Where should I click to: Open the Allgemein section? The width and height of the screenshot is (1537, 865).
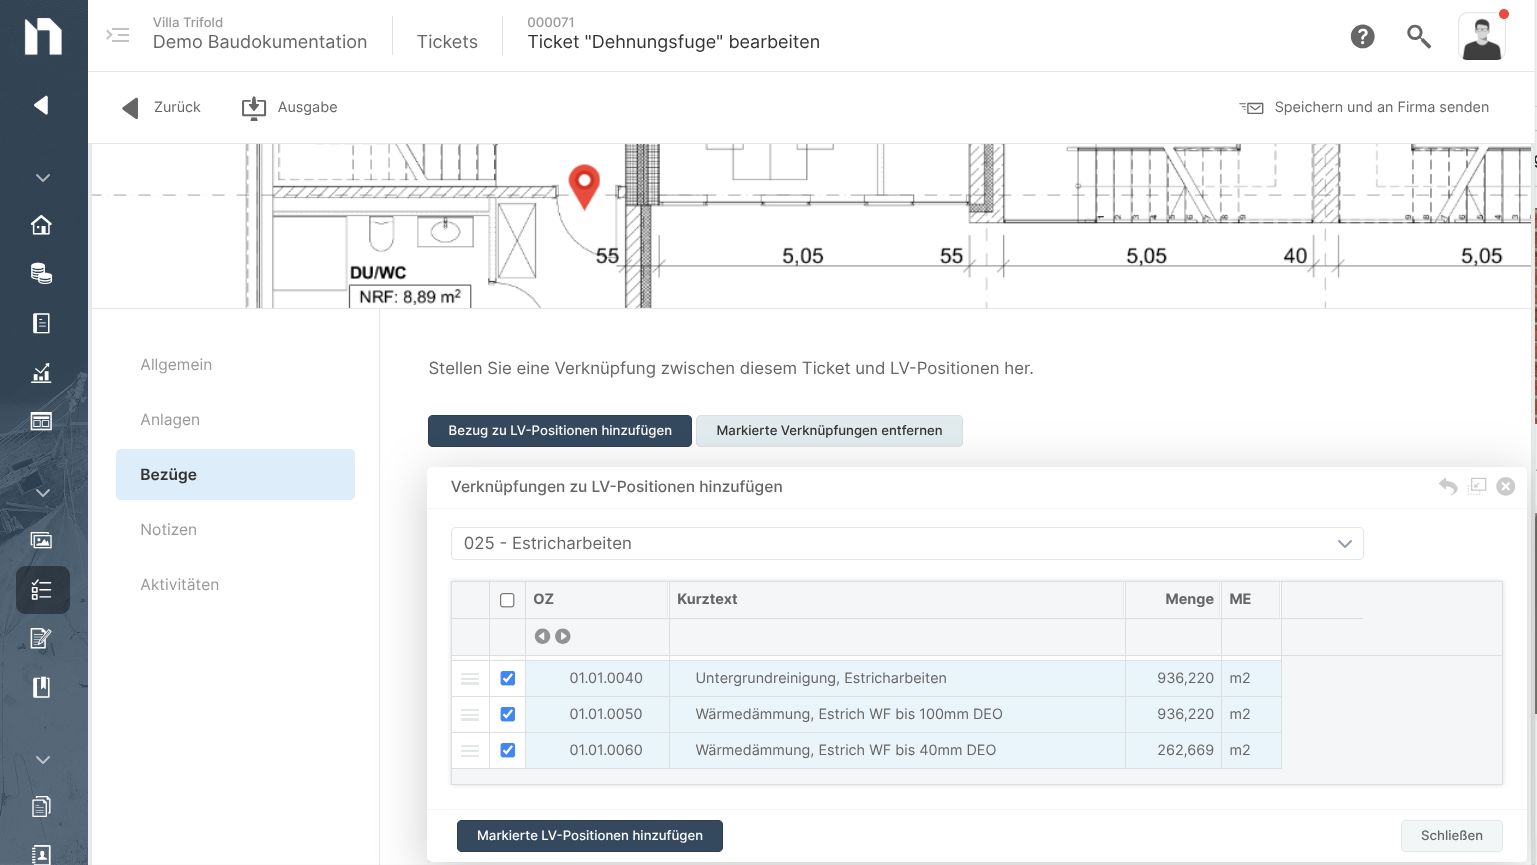[176, 364]
